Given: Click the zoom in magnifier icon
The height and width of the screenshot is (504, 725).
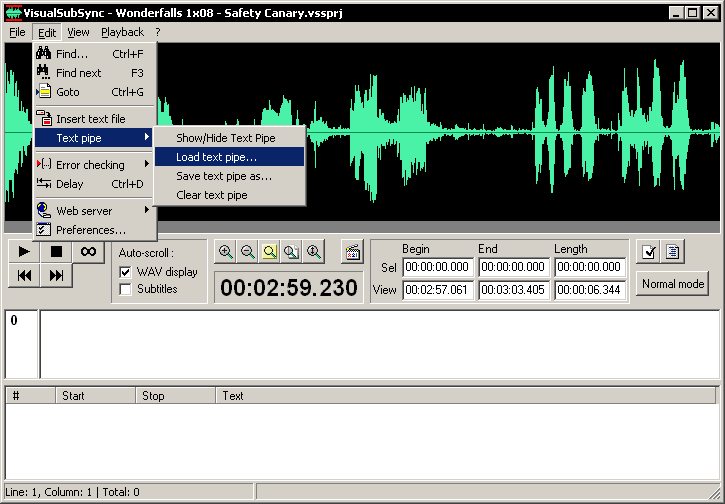Looking at the screenshot, I should click(x=226, y=252).
